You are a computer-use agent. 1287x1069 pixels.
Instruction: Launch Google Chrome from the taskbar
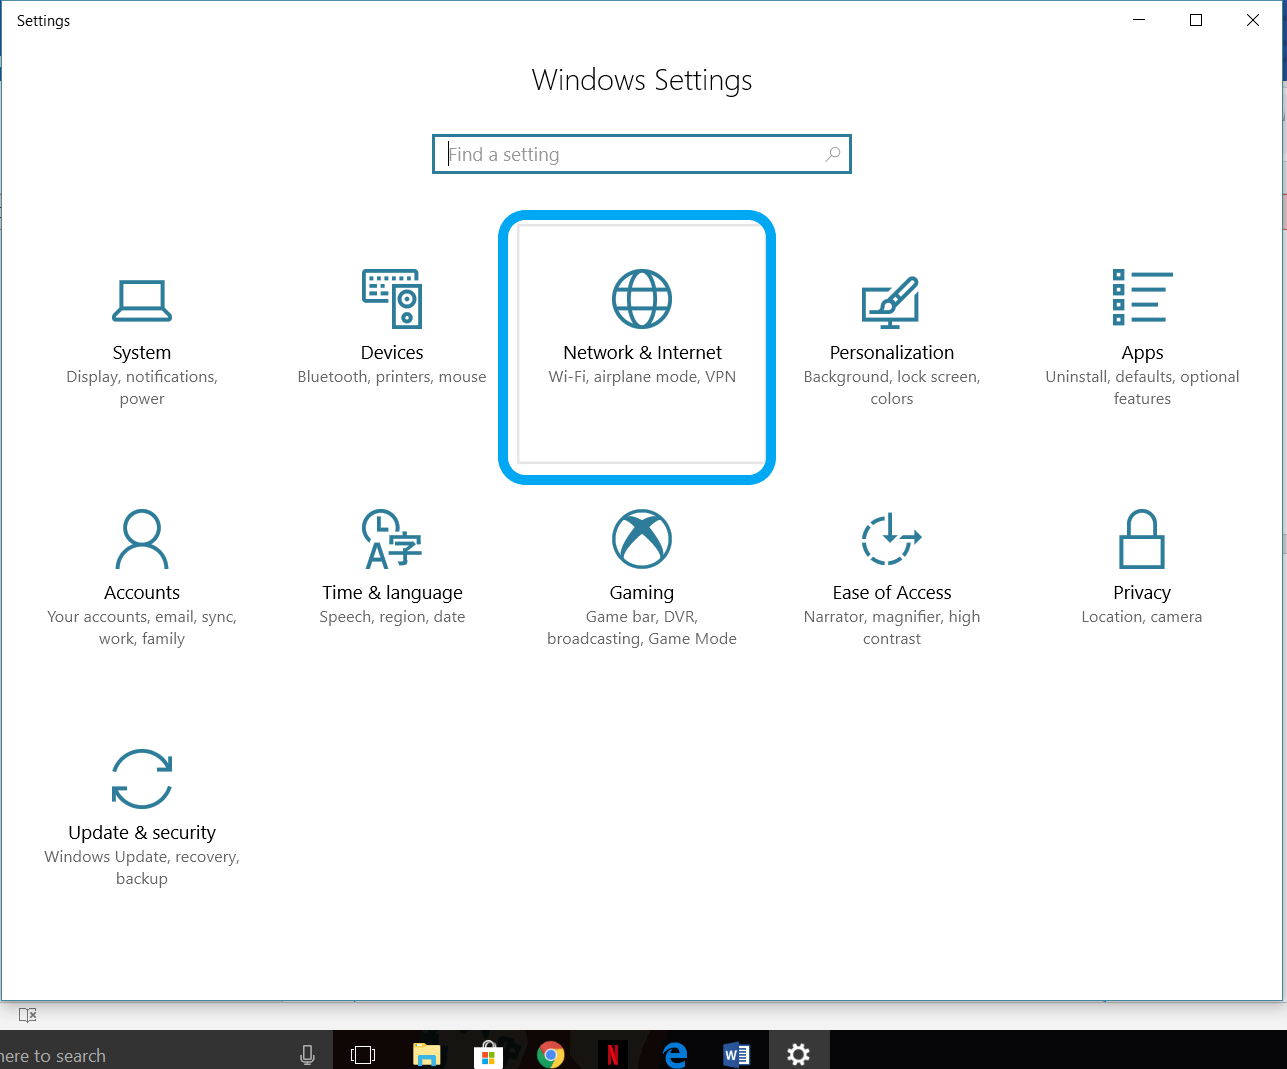click(550, 1054)
